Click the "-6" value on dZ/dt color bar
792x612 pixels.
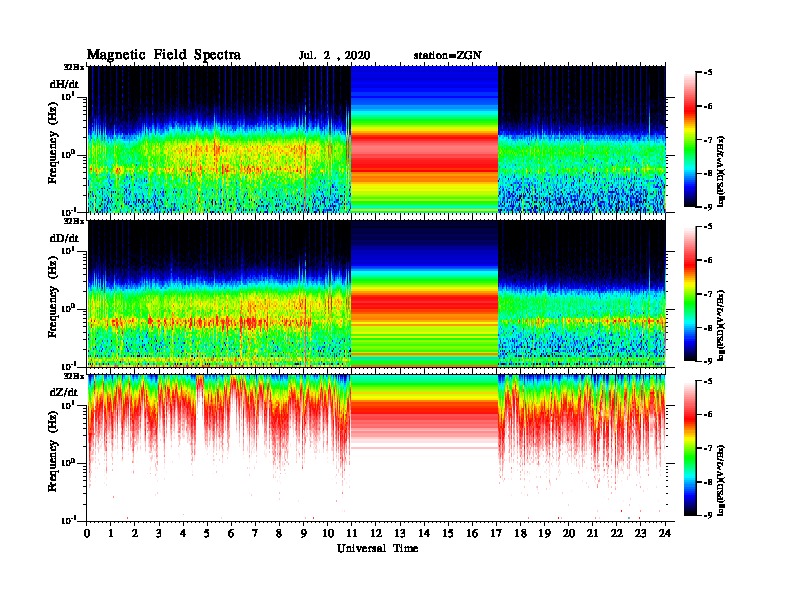point(708,415)
